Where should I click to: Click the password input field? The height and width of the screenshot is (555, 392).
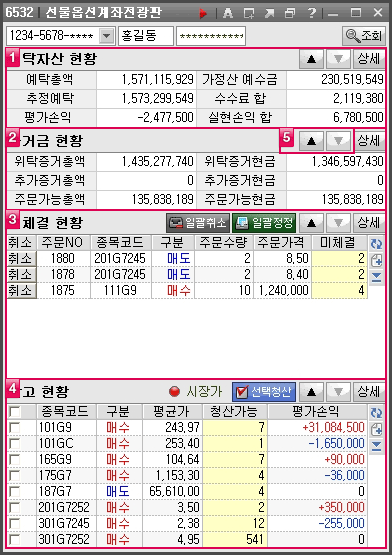(211, 36)
